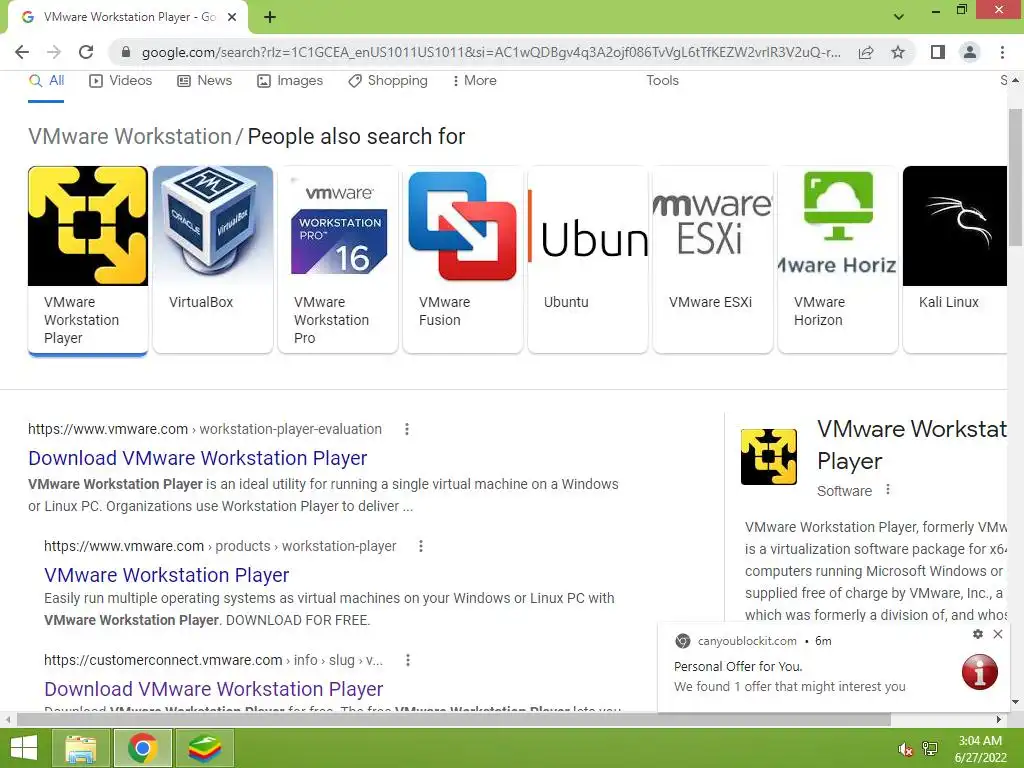Screen dimensions: 1024x768
Task: View the site lock icon info
Action: [126, 52]
